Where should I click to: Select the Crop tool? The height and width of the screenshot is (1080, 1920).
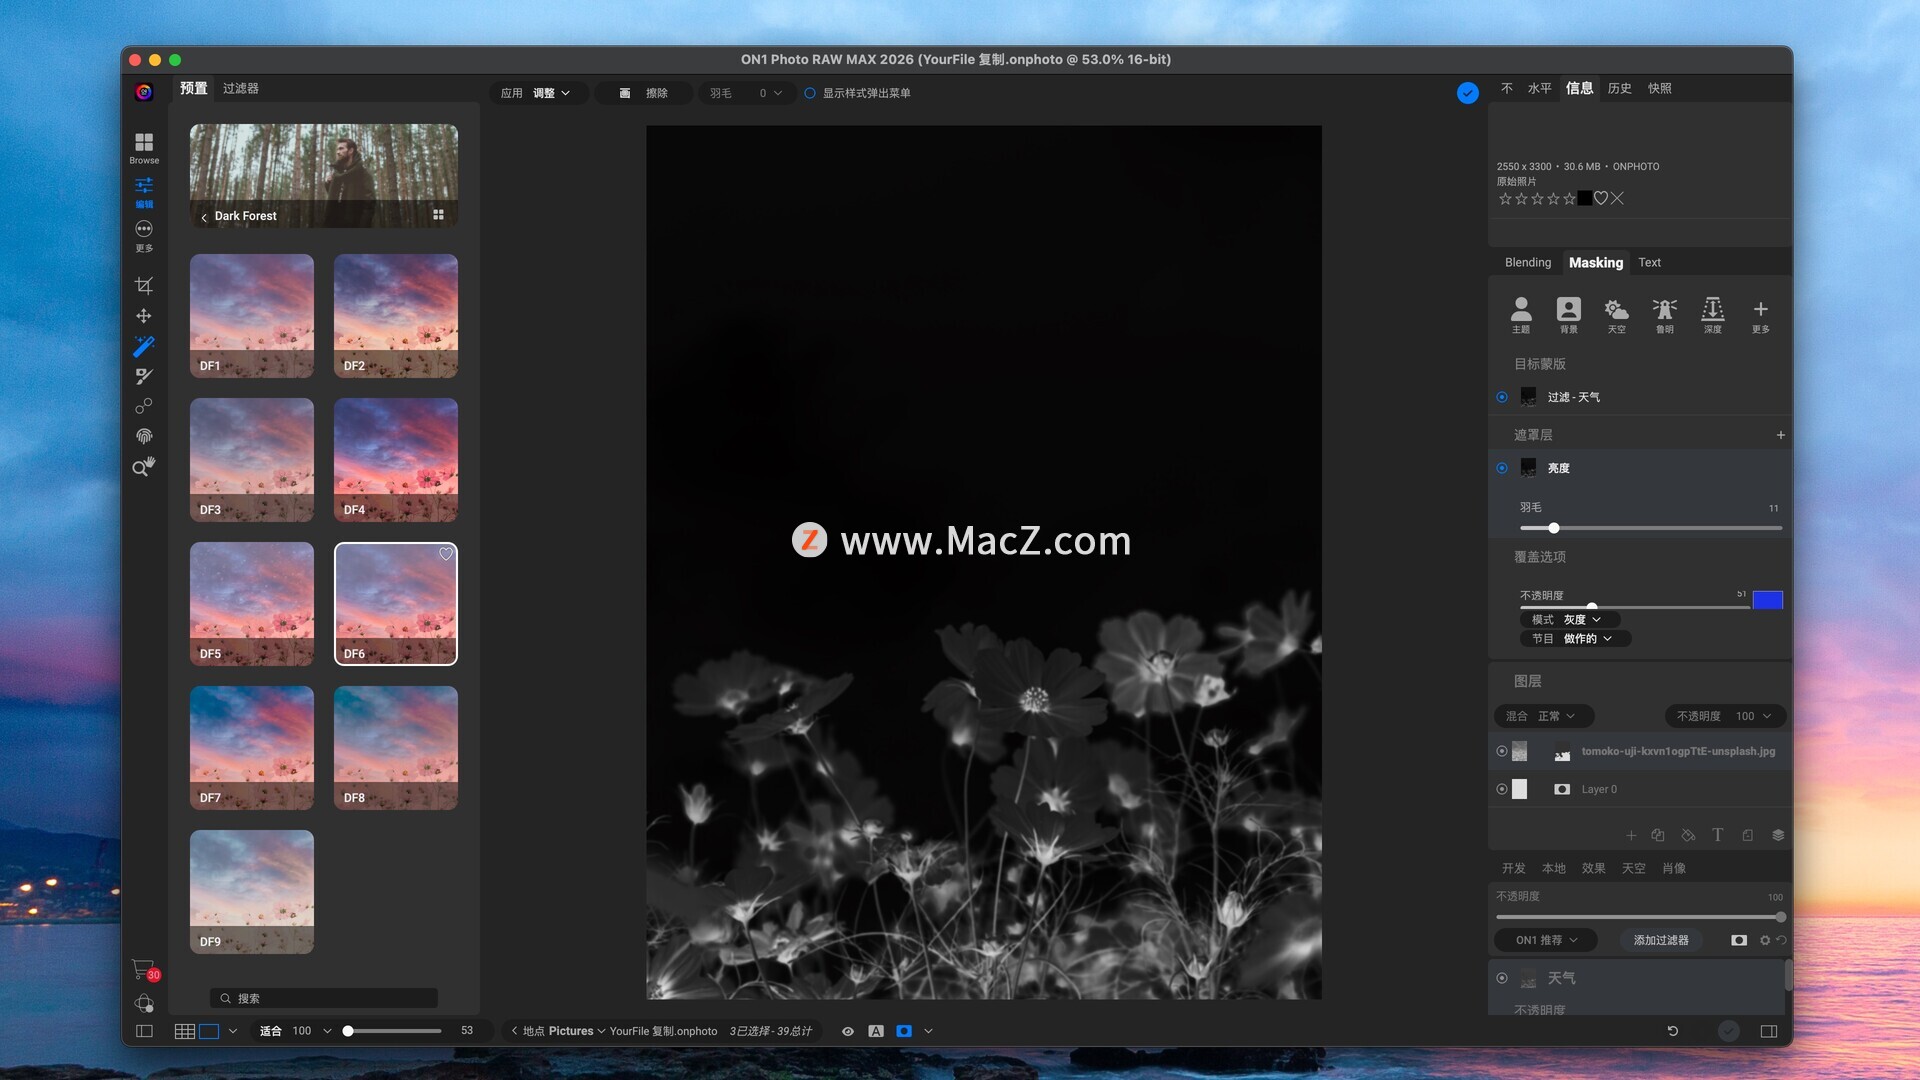click(x=144, y=286)
